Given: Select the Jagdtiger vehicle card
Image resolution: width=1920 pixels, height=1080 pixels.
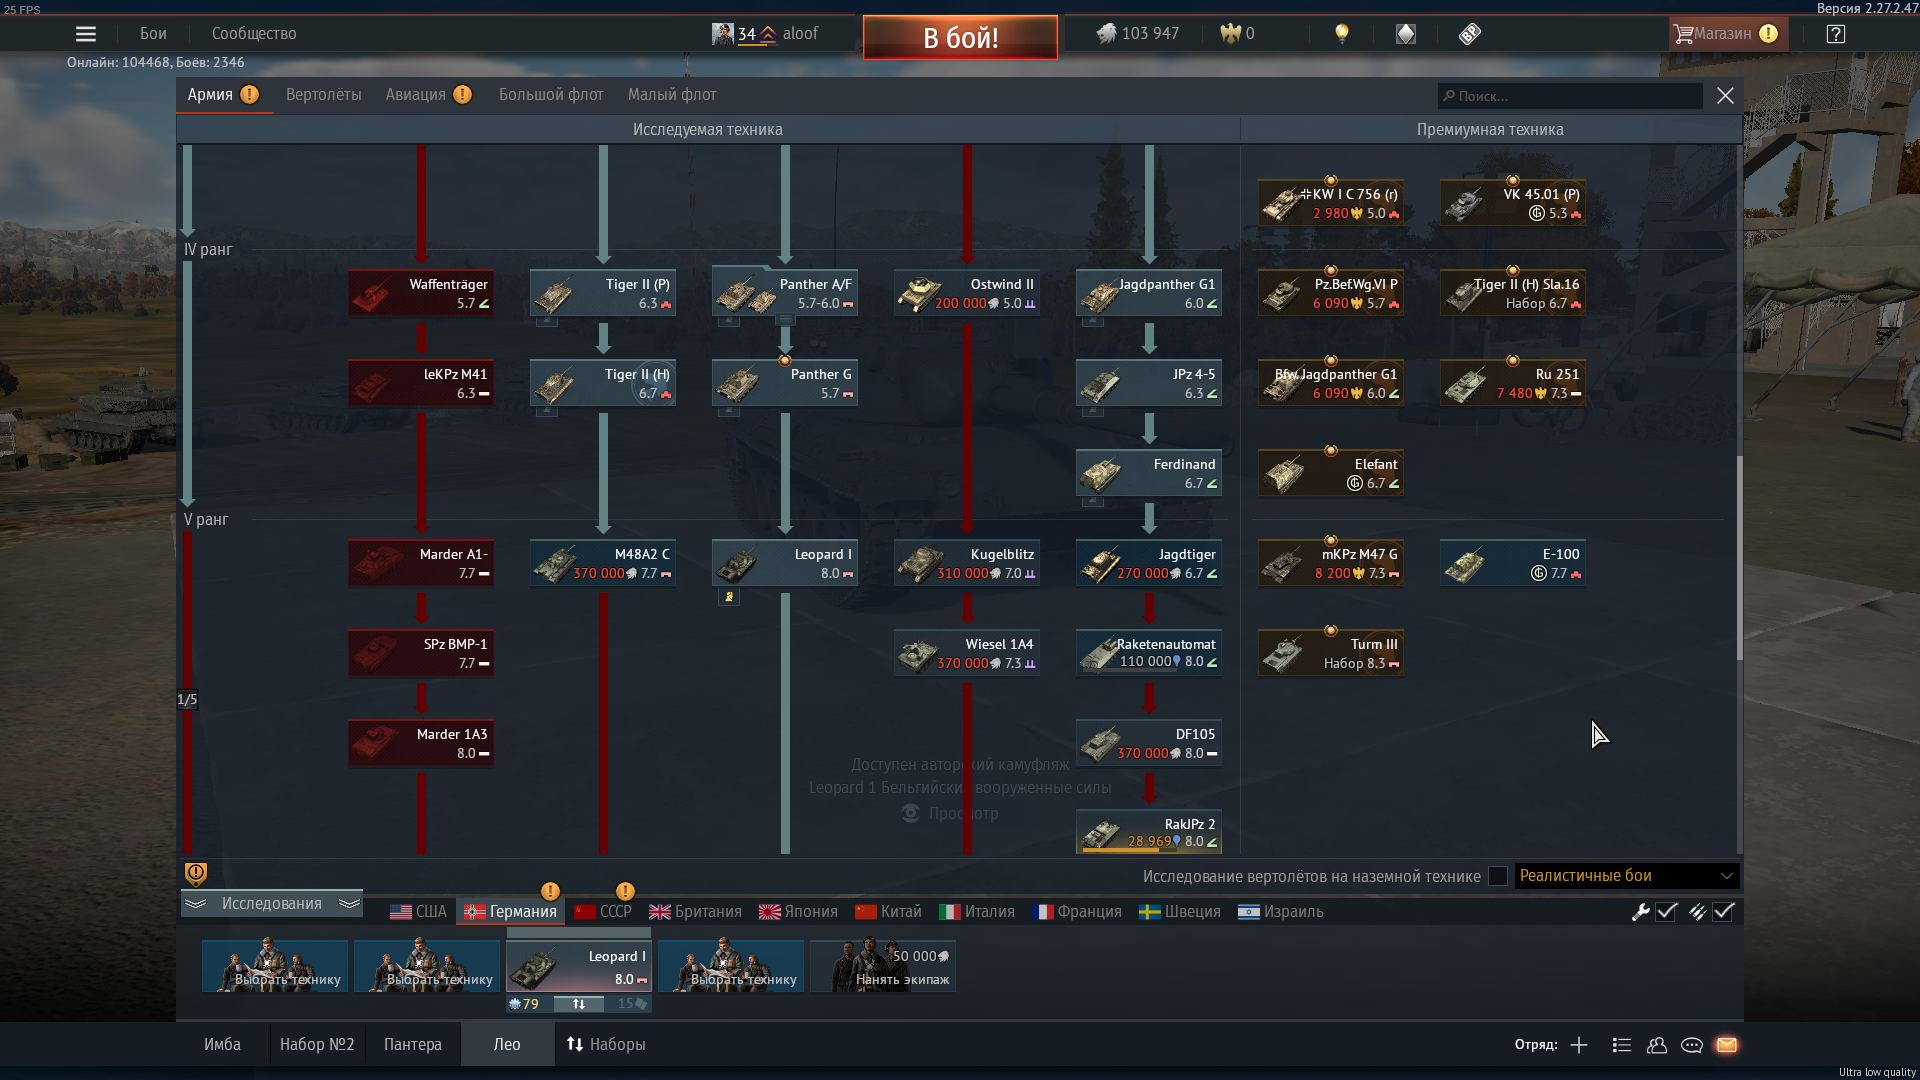Looking at the screenshot, I should [x=1149, y=563].
